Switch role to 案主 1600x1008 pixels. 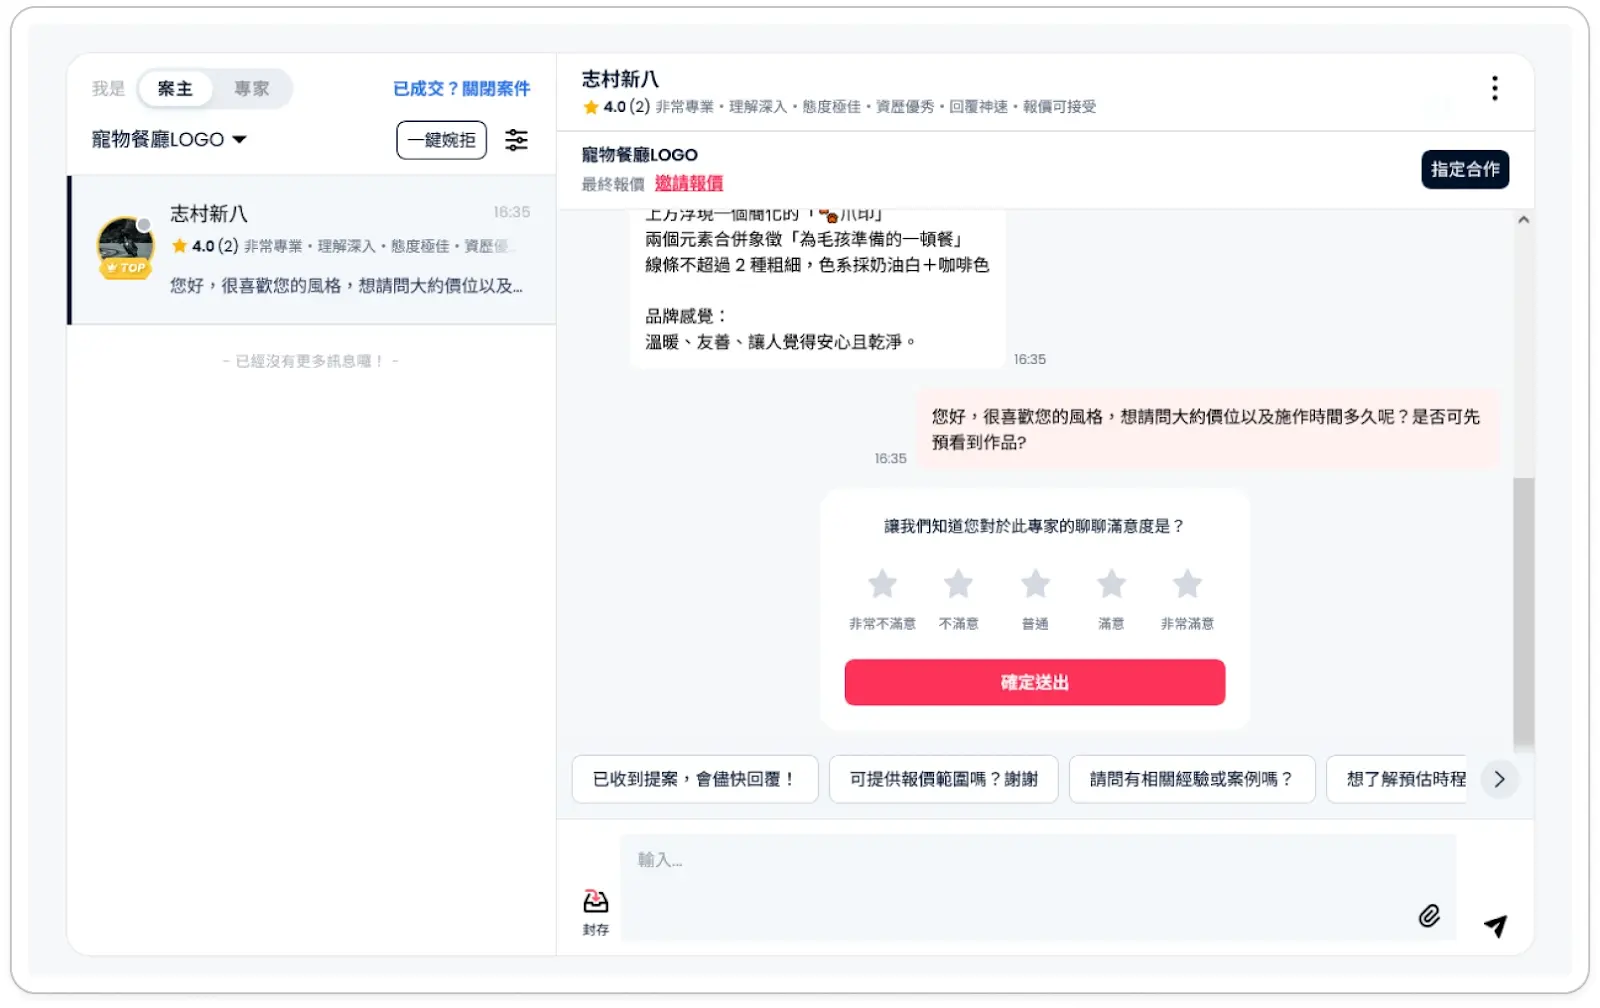point(175,89)
